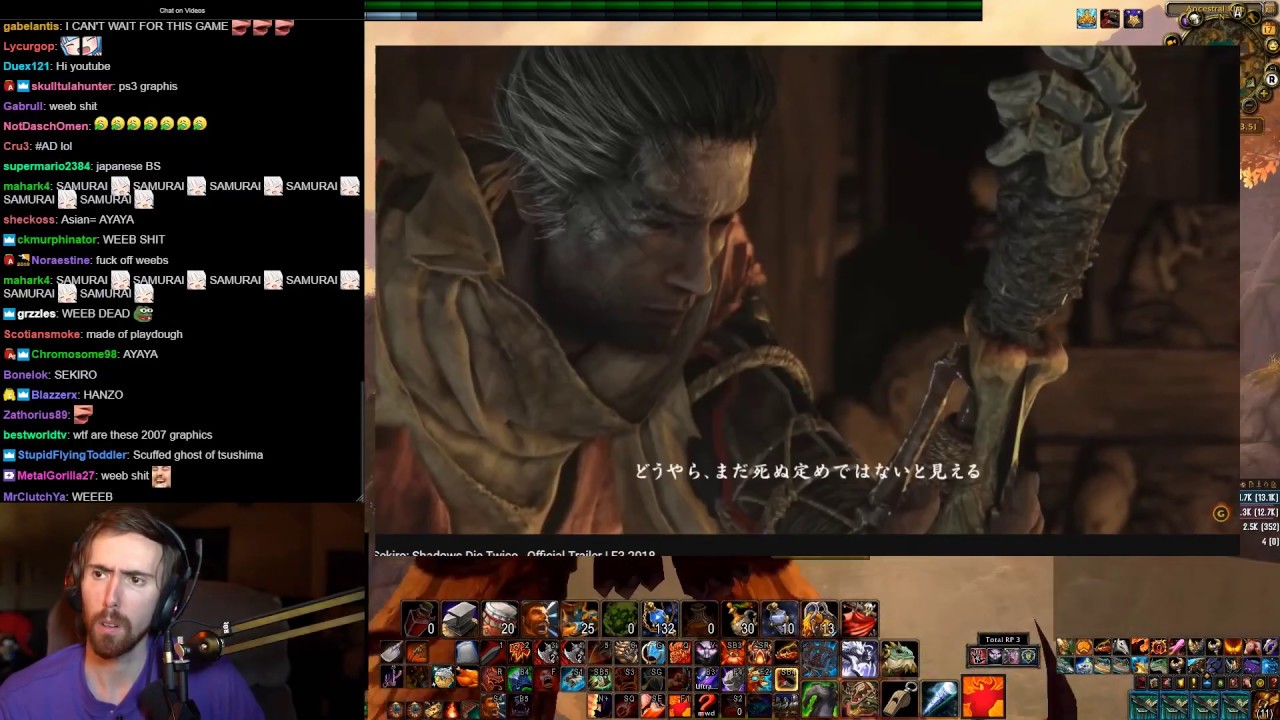This screenshot has height=720, width=1280.
Task: Click the roast chicken food icon
Action: pyautogui.click(x=467, y=677)
